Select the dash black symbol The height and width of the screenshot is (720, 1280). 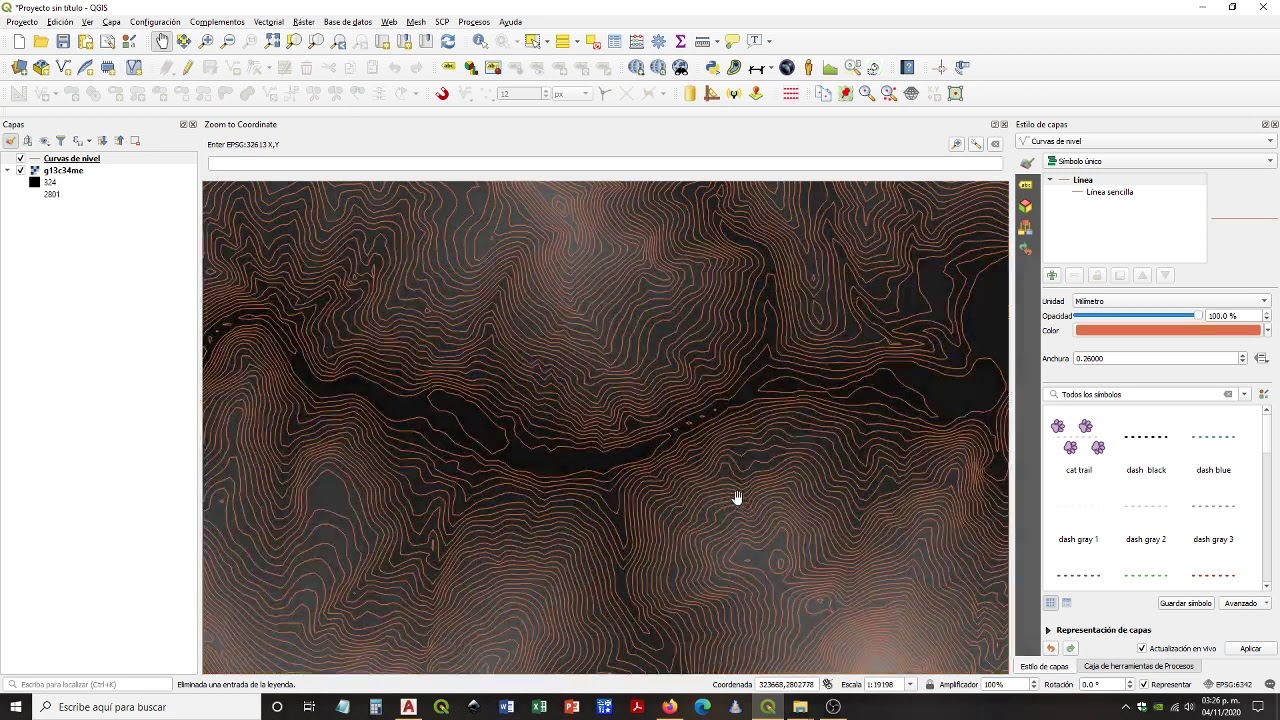tap(1146, 446)
